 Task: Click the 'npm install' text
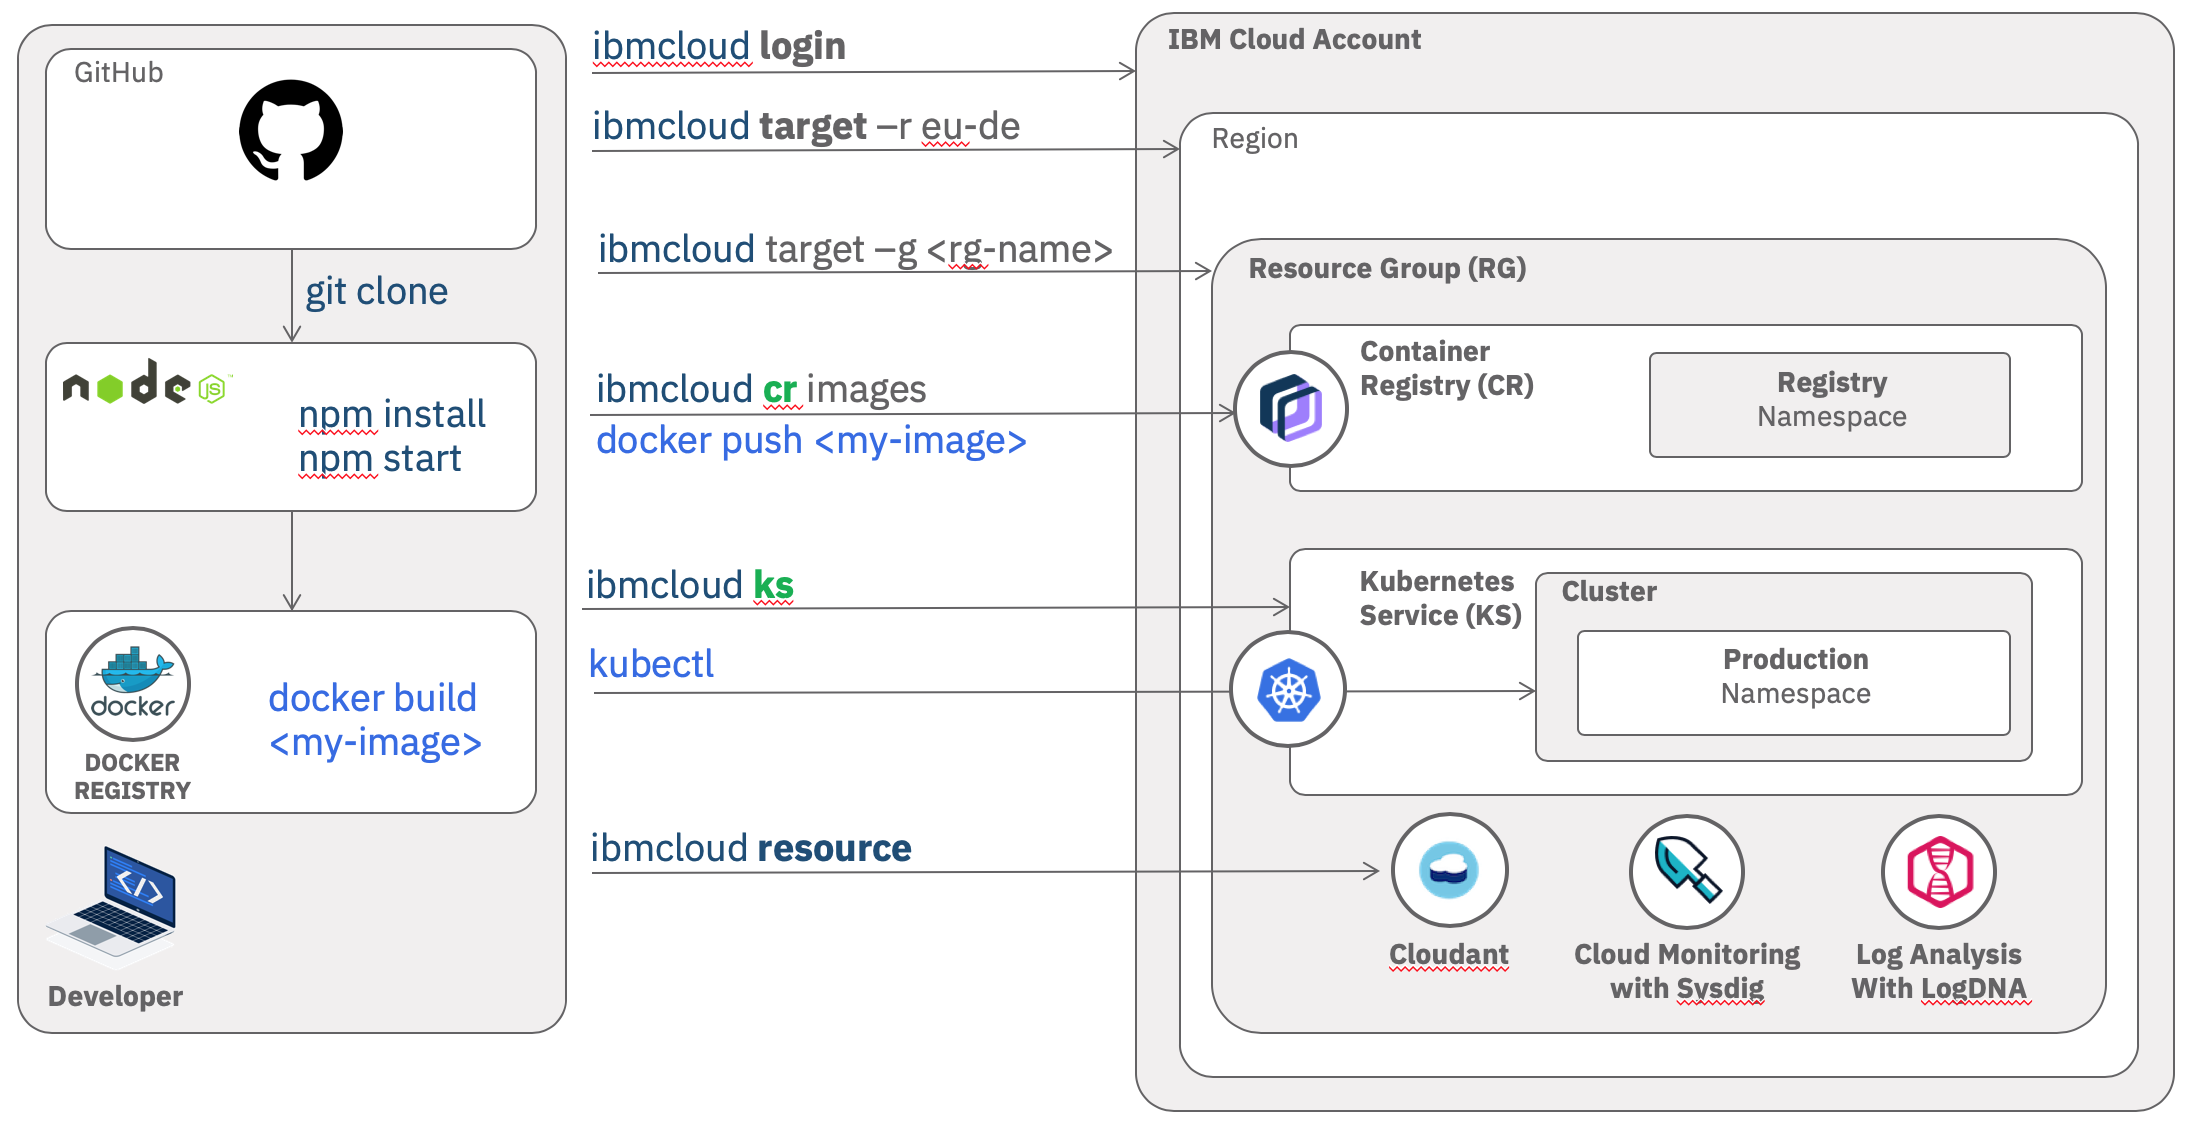click(x=392, y=414)
